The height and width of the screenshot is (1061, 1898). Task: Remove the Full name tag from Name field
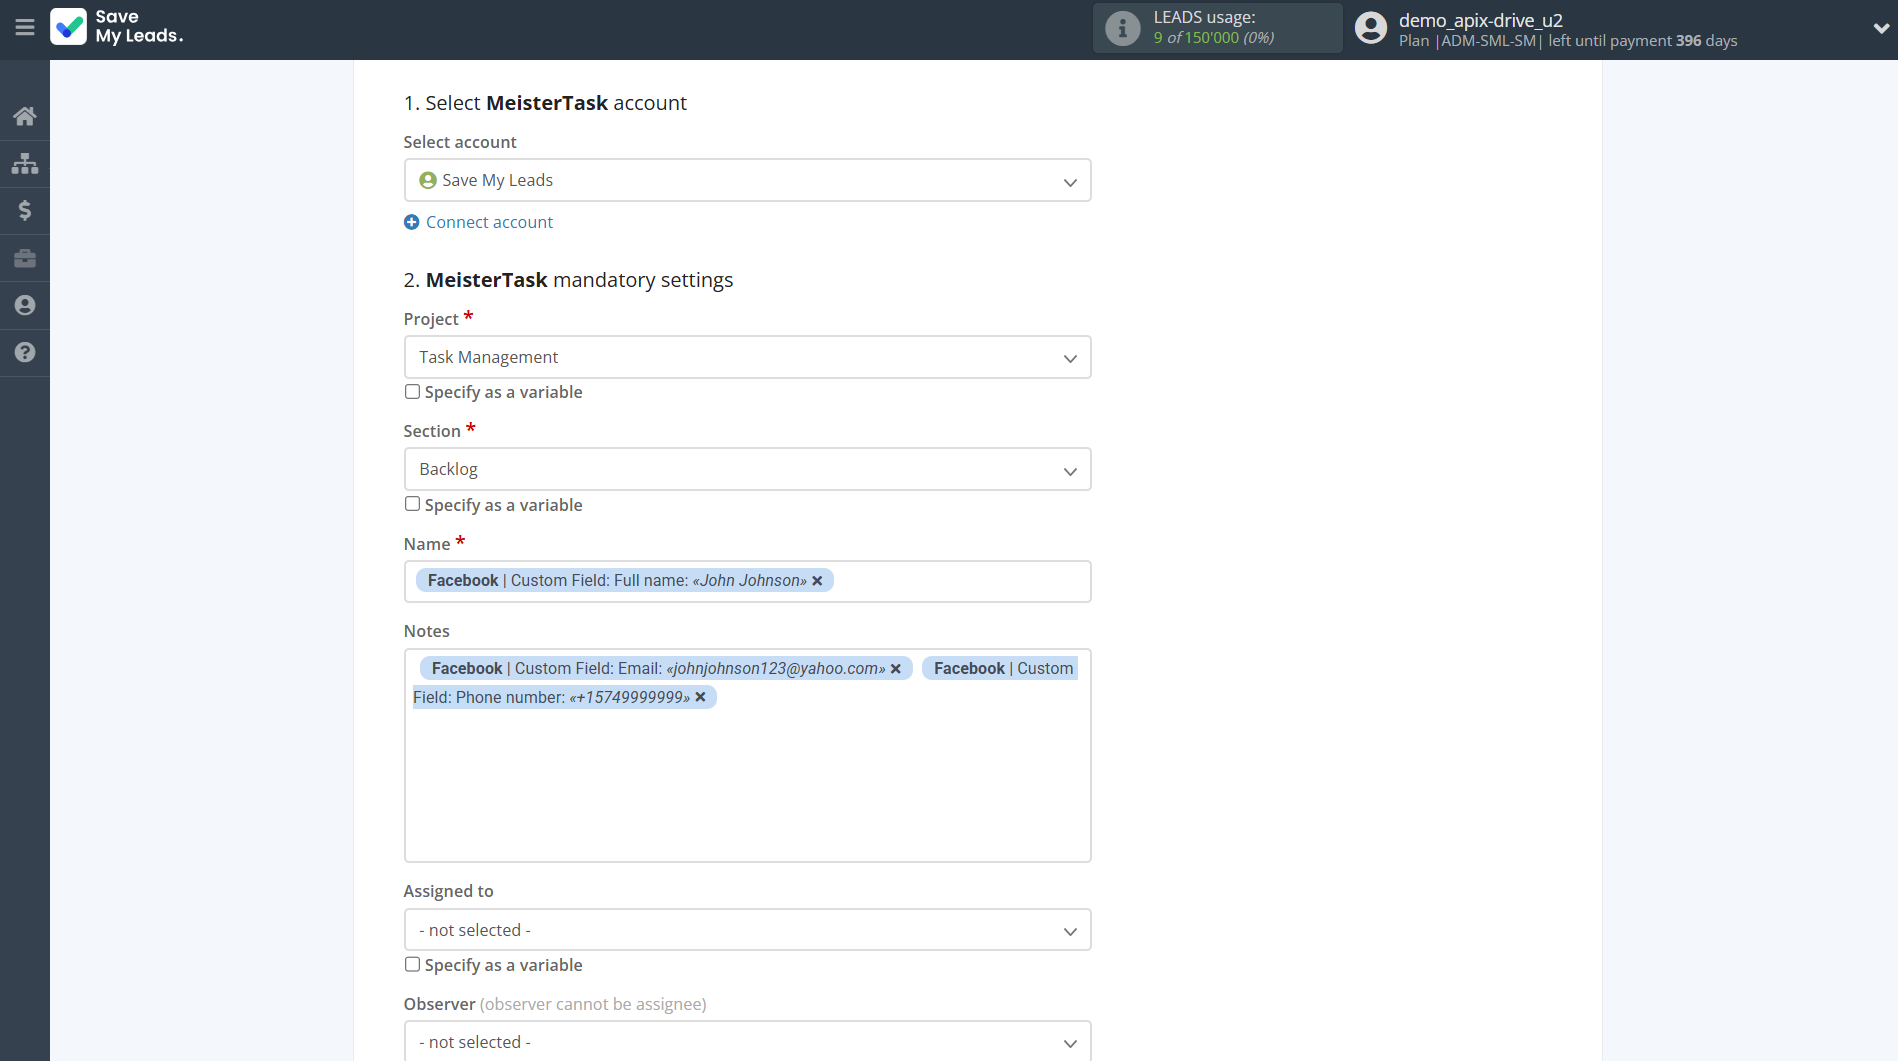click(817, 580)
